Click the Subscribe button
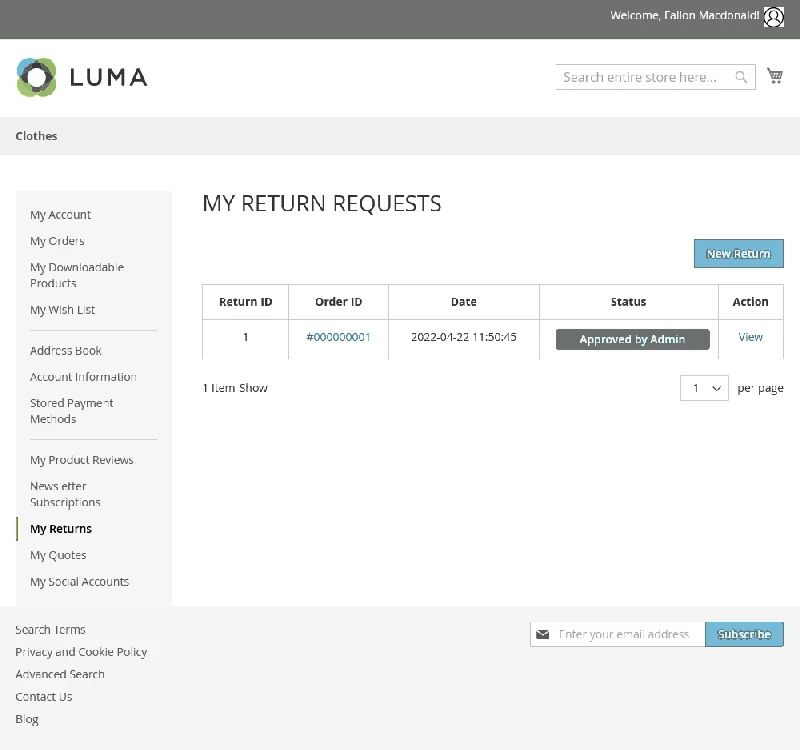This screenshot has height=750, width=800. point(744,634)
